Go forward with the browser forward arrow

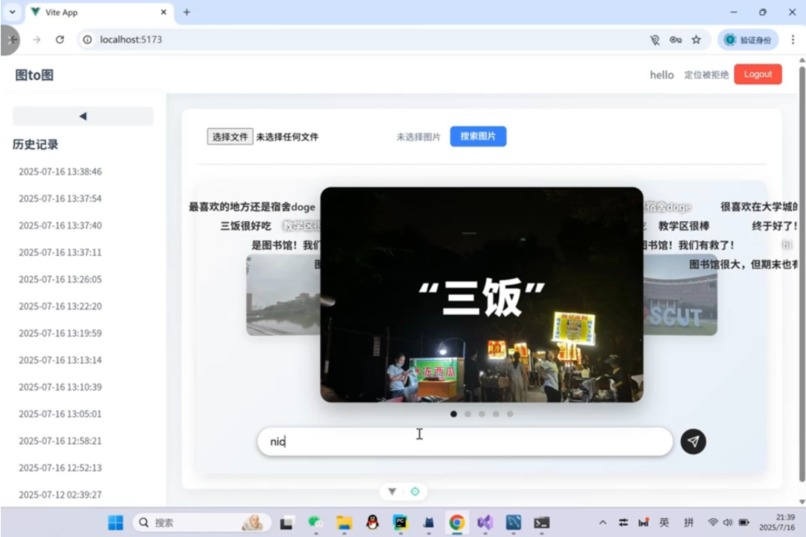pyautogui.click(x=36, y=40)
